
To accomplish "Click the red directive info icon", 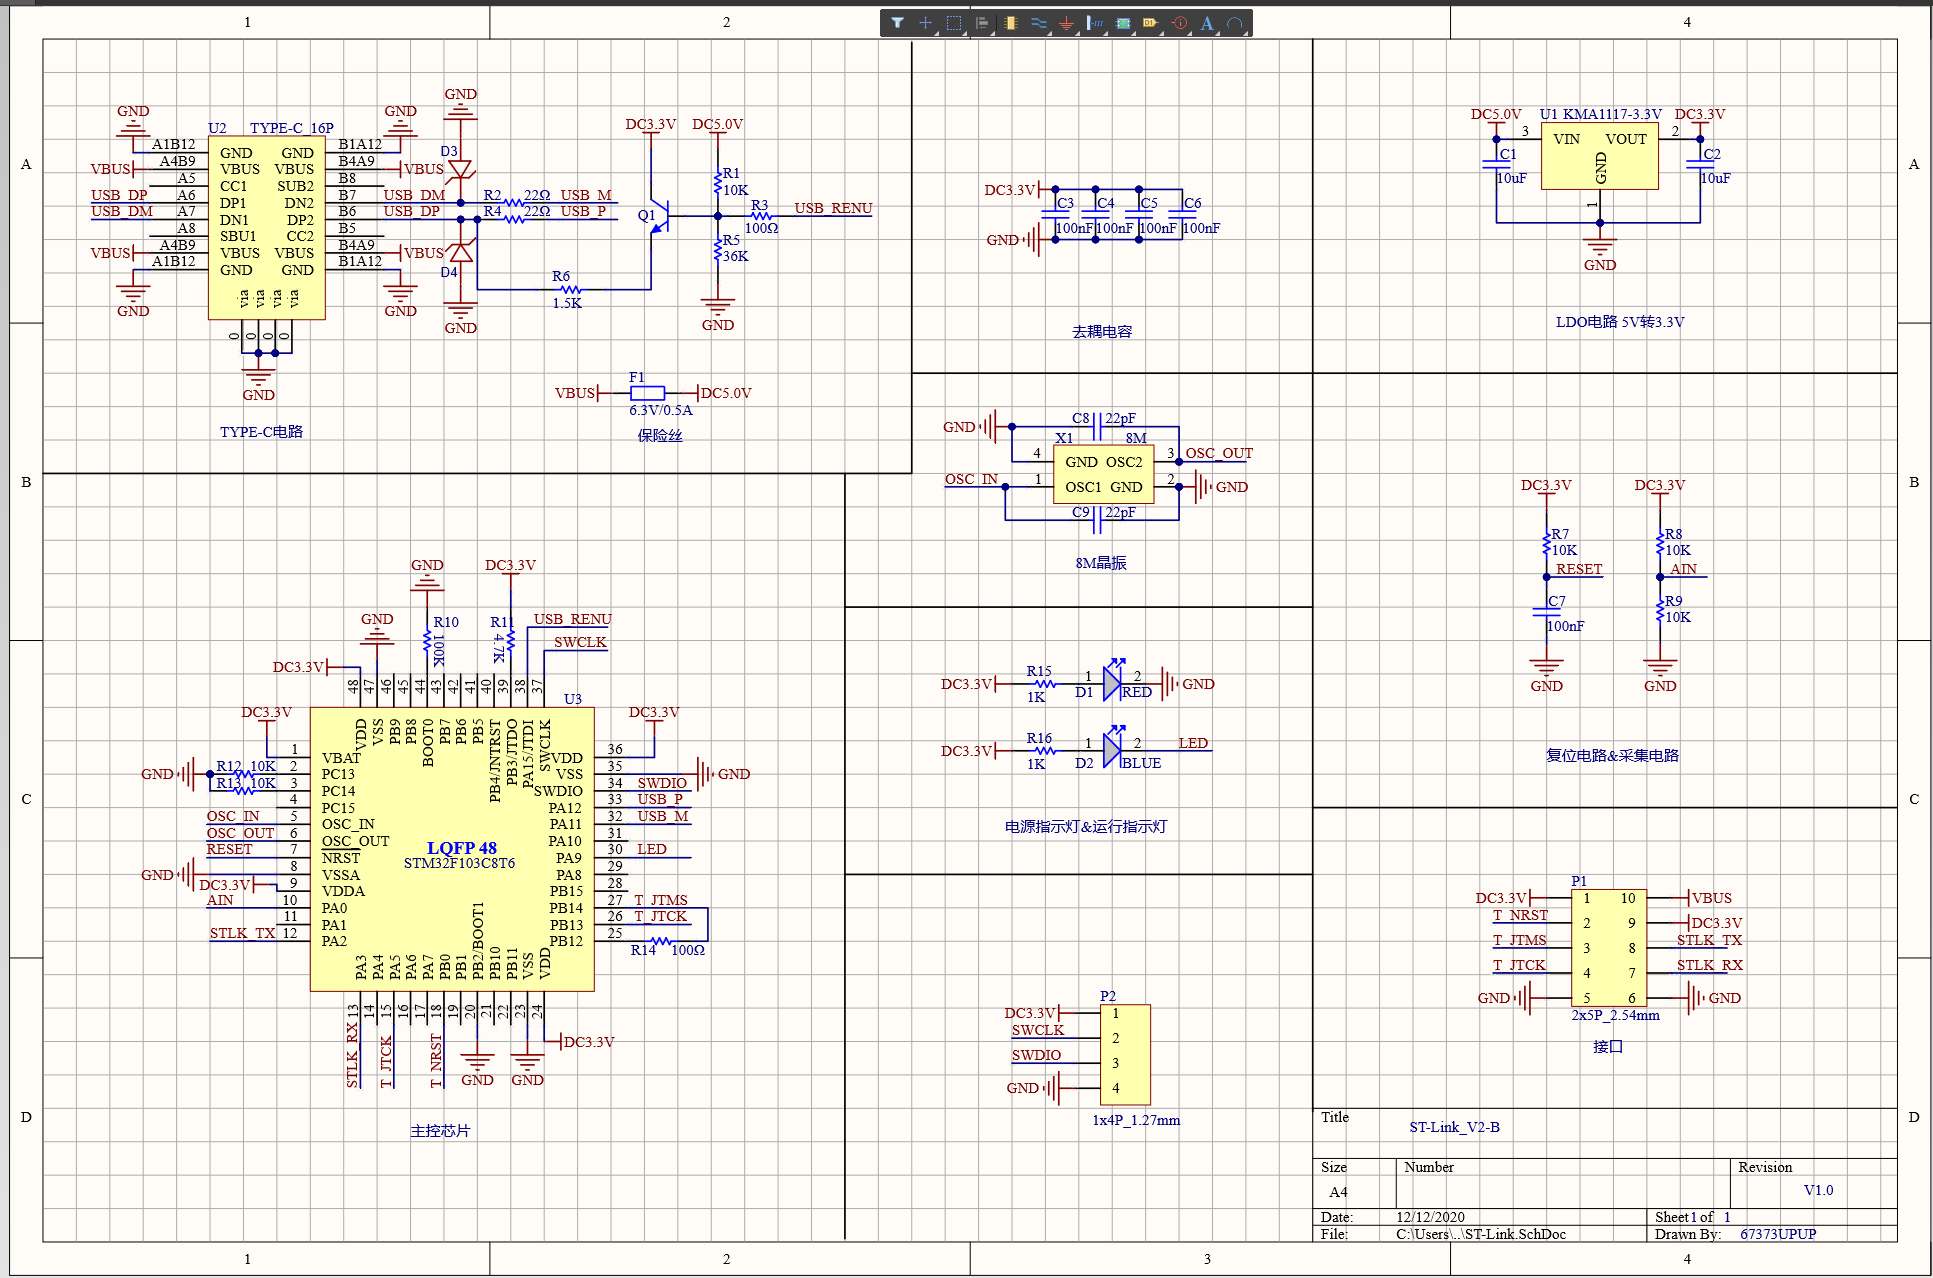I will 1180,23.
